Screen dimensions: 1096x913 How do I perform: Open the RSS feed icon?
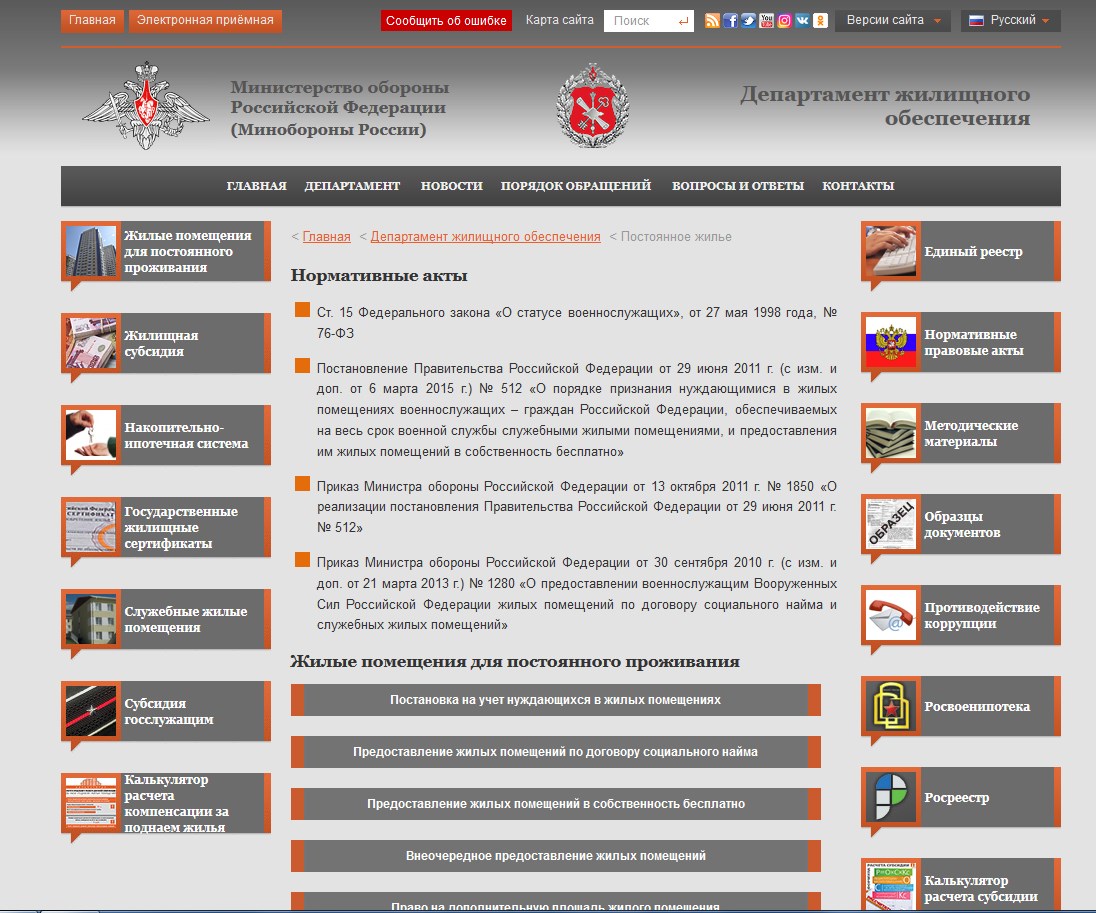click(x=712, y=21)
